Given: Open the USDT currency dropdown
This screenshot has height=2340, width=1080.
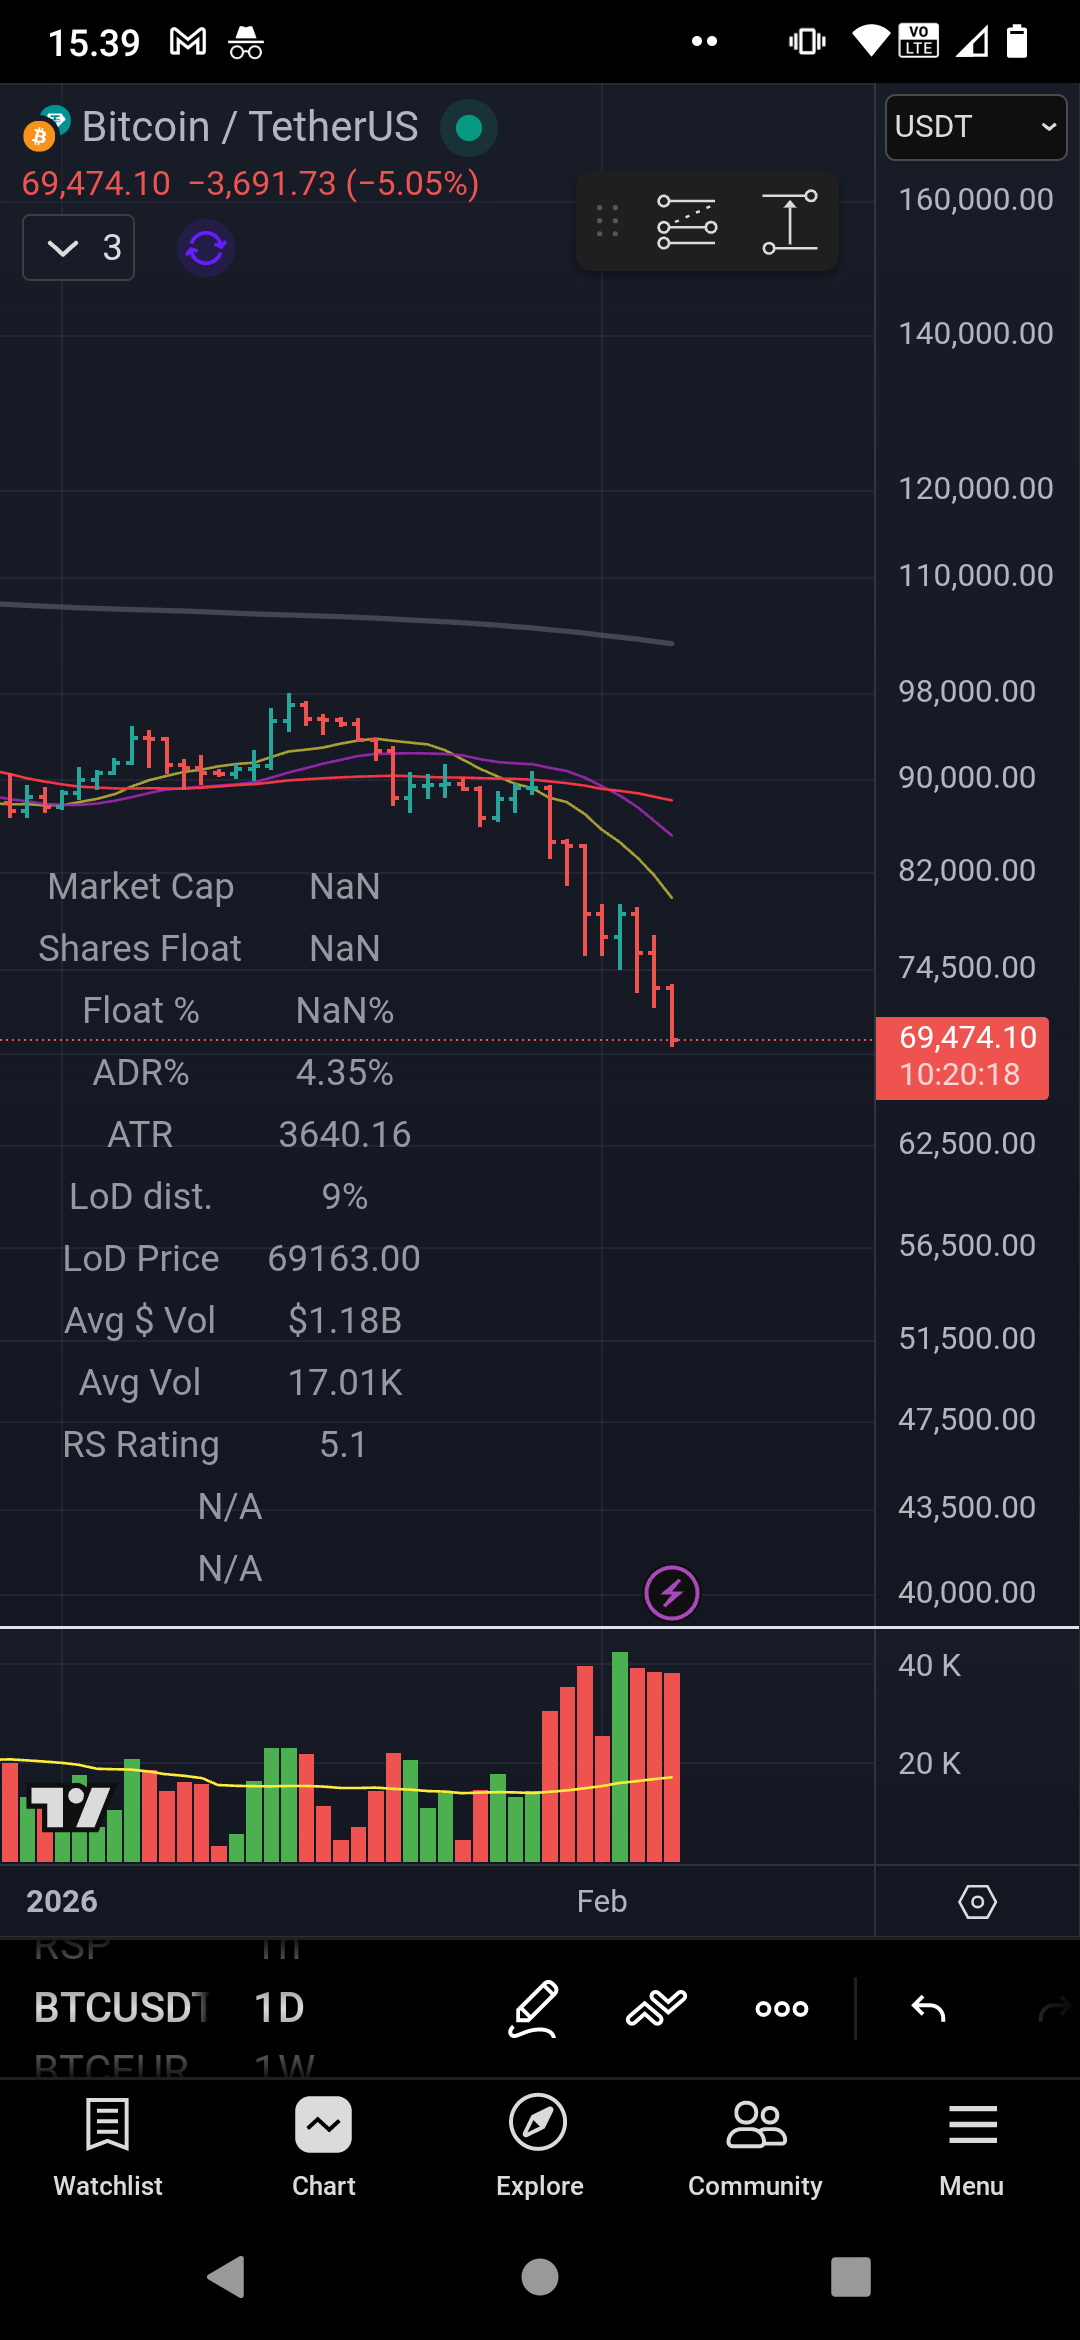Looking at the screenshot, I should coord(975,127).
